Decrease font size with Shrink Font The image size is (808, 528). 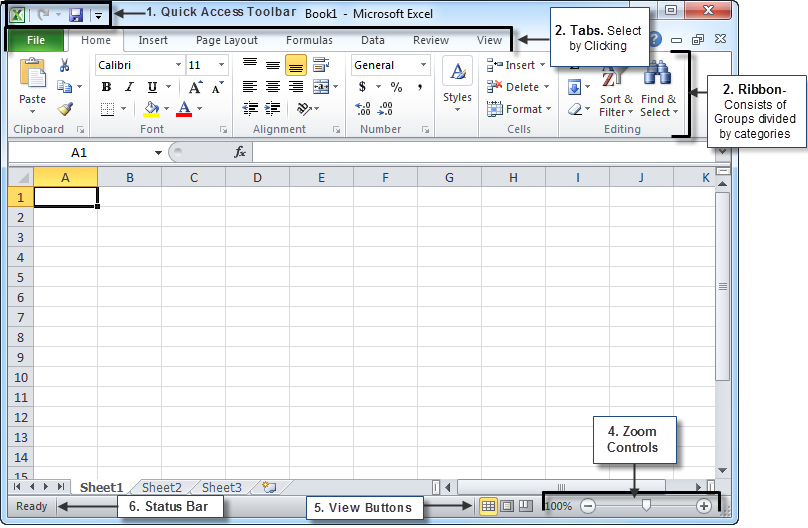[218, 87]
